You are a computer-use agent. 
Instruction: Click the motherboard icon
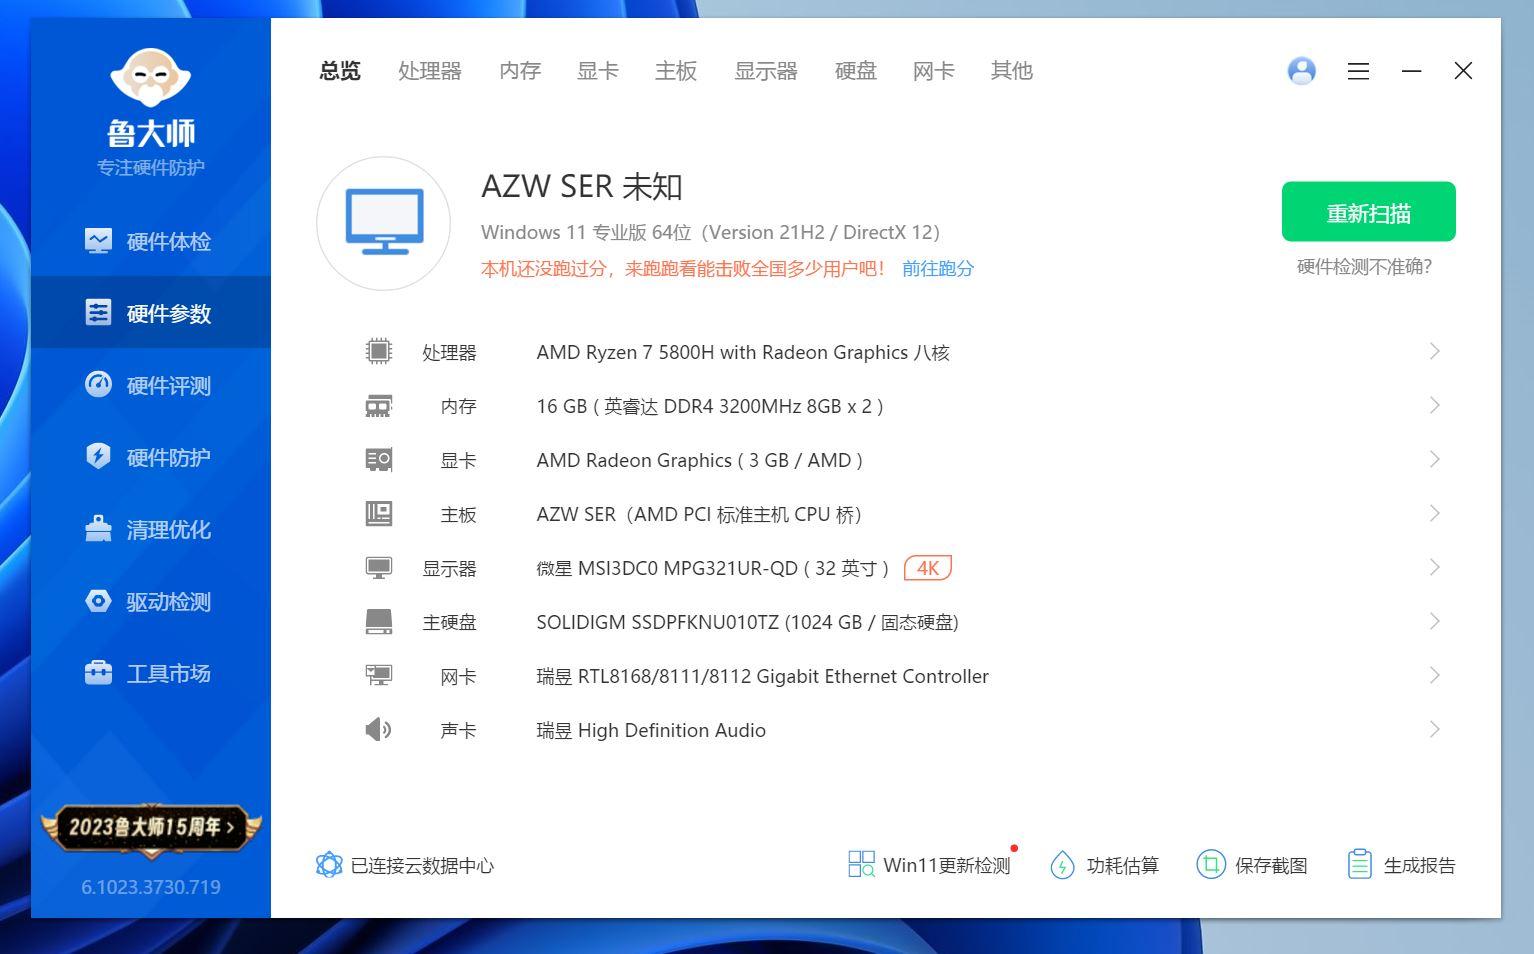[x=378, y=514]
